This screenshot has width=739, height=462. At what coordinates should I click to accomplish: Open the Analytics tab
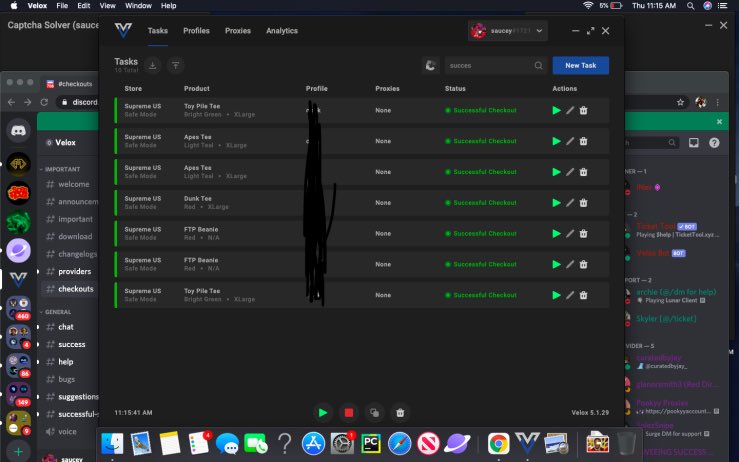tap(282, 31)
